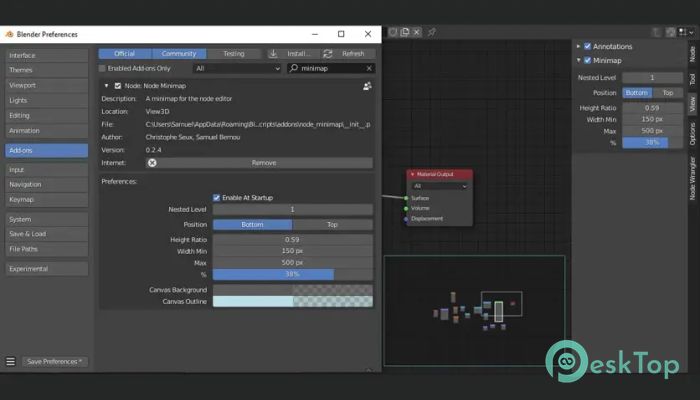Image resolution: width=700 pixels, height=400 pixels.
Task: Click the fake user shield icon in node editor header
Action: tap(393, 32)
